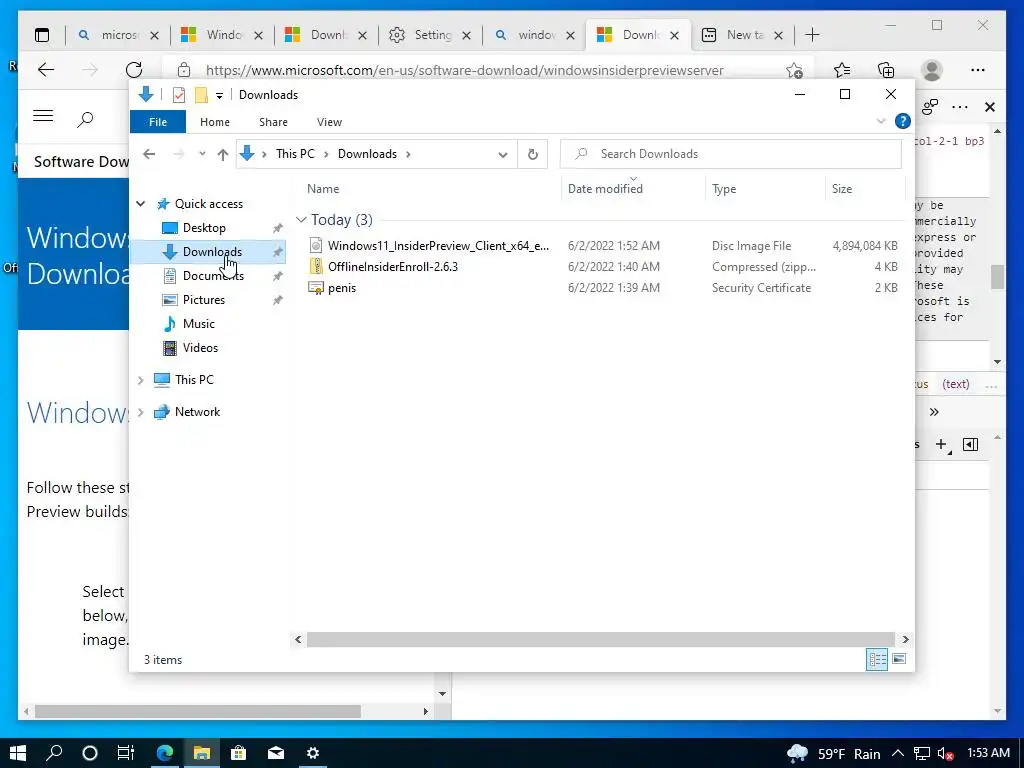Reload the Edge page
This screenshot has height=768, width=1024.
click(x=134, y=70)
